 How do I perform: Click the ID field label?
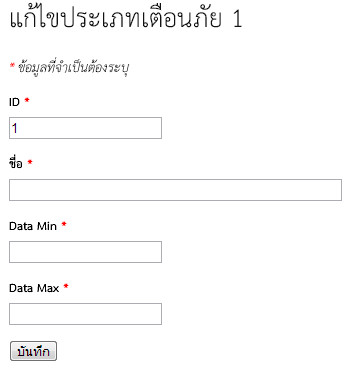pos(14,102)
